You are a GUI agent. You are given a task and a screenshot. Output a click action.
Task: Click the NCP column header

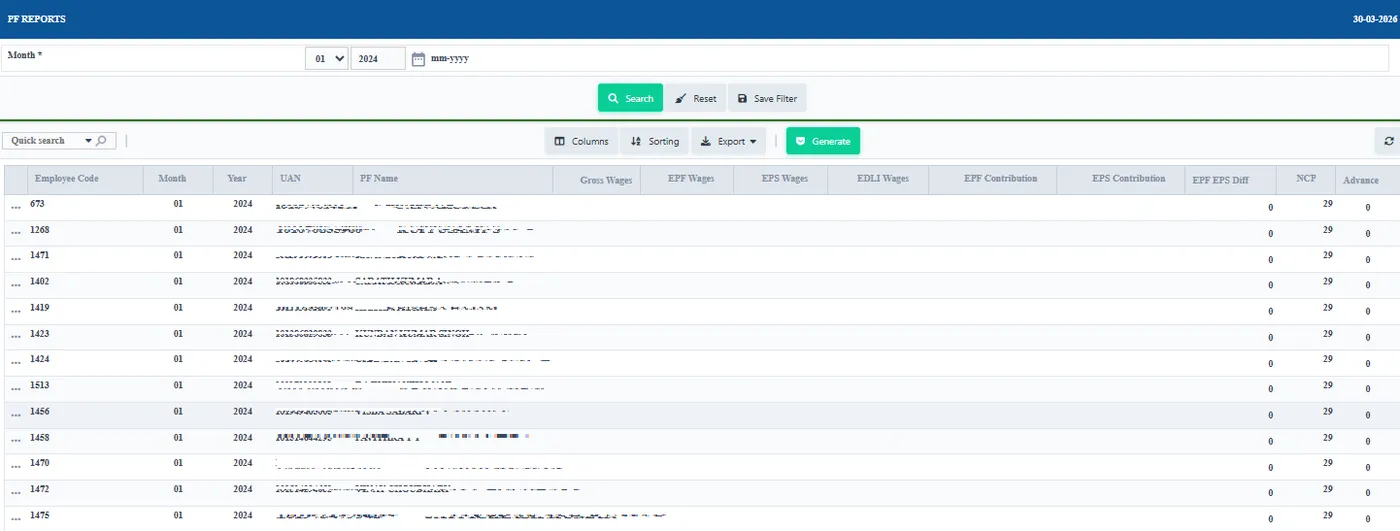(x=1307, y=178)
